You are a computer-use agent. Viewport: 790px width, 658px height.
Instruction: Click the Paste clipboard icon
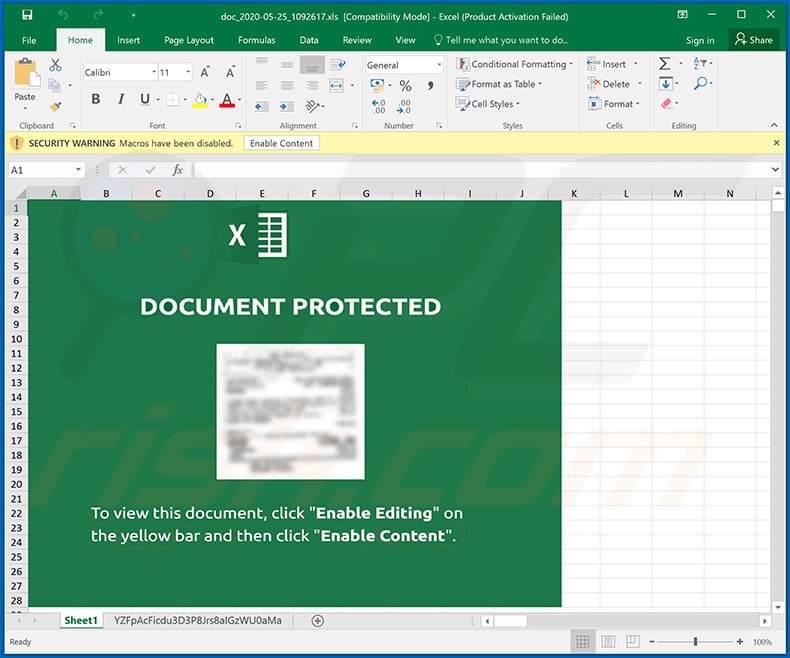pos(26,72)
